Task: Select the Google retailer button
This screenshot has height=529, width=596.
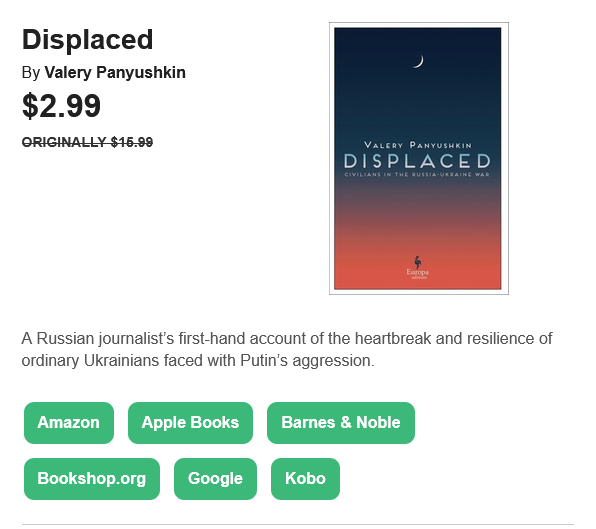Action: [215, 478]
